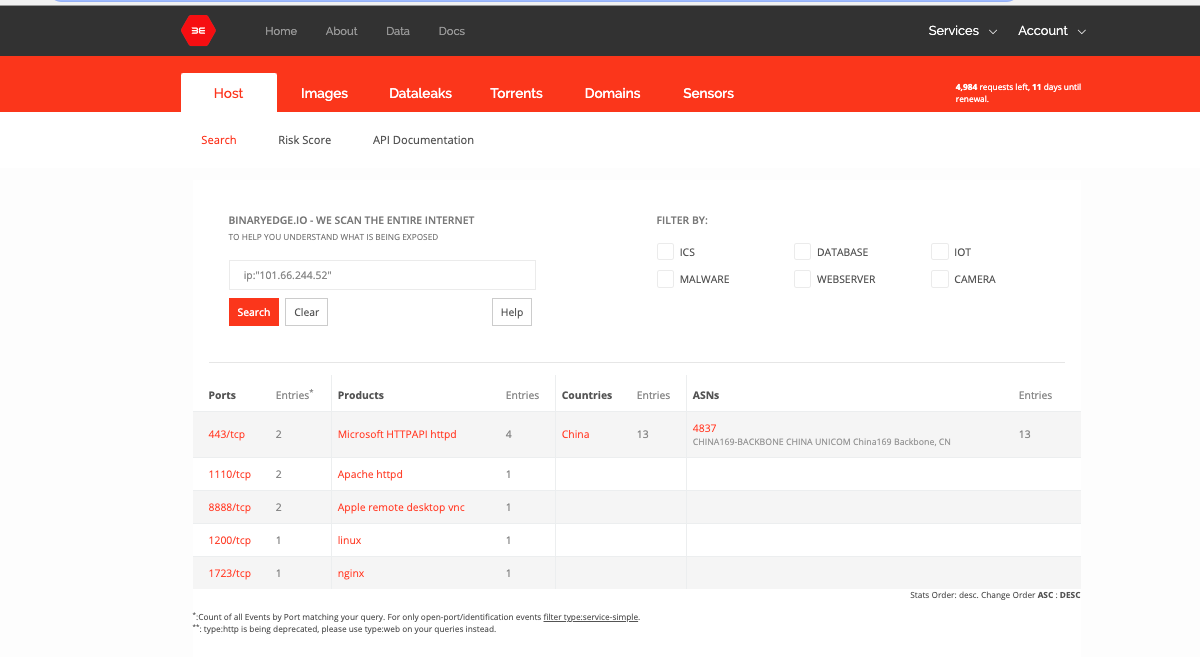Switch to the Torrents tab

coord(517,93)
